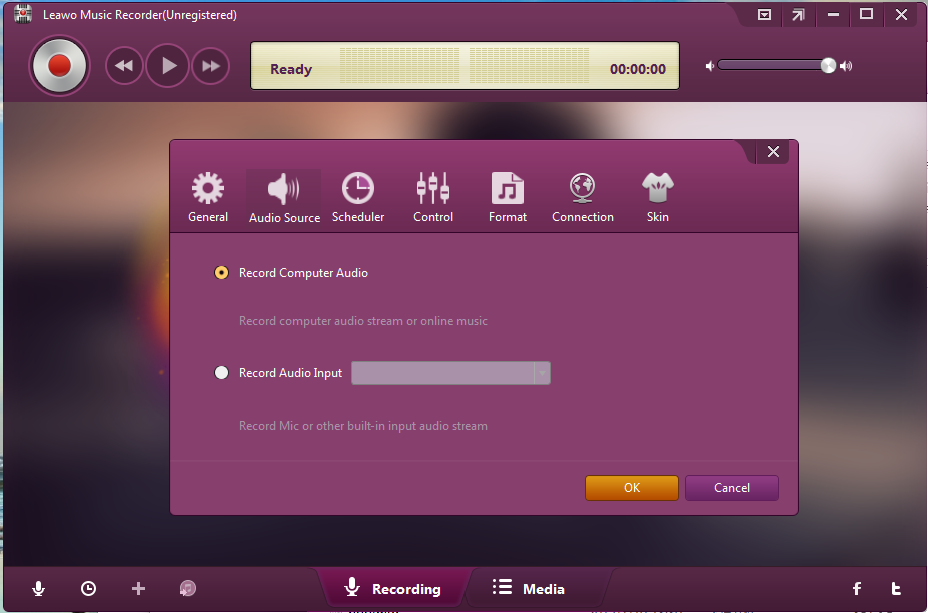Open the Scheduler clock settings
The height and width of the screenshot is (613, 928).
click(x=357, y=196)
